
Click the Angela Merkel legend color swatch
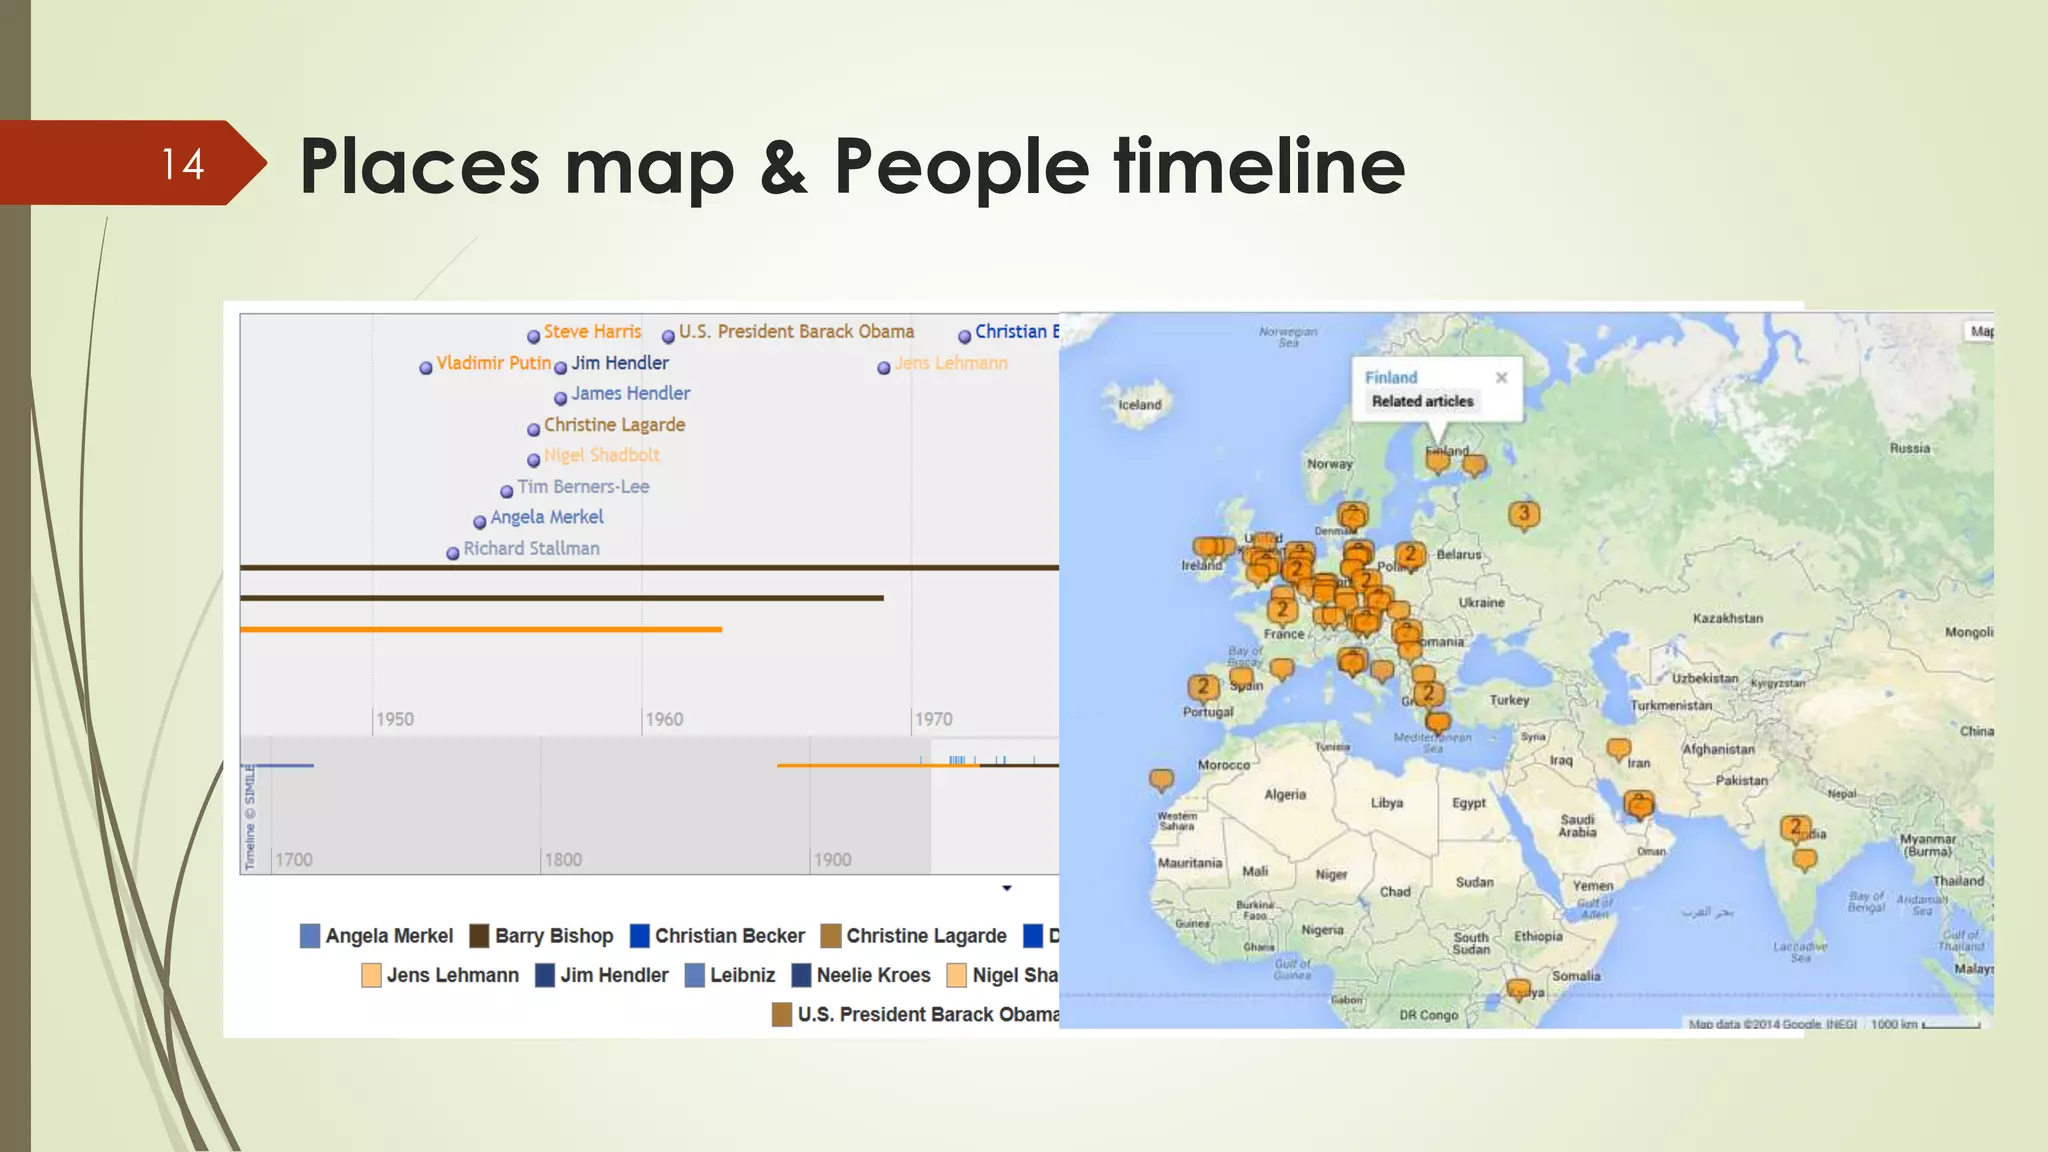click(x=310, y=936)
